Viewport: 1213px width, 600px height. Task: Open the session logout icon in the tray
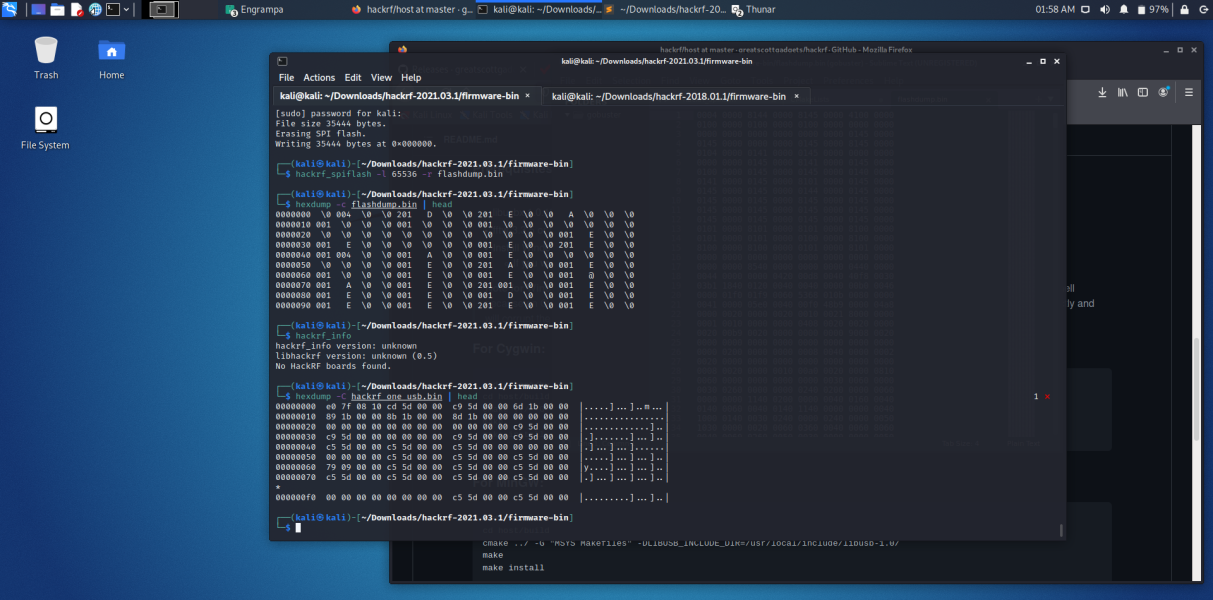1205,8
